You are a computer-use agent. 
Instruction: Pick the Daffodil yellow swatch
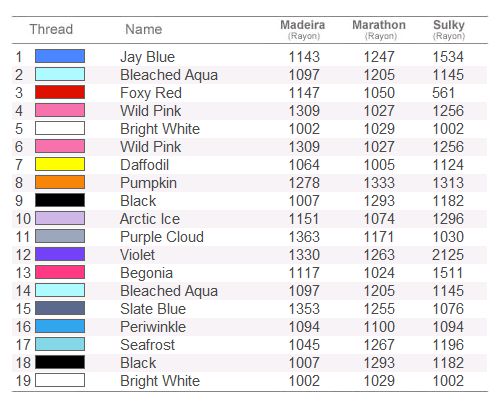[60, 164]
